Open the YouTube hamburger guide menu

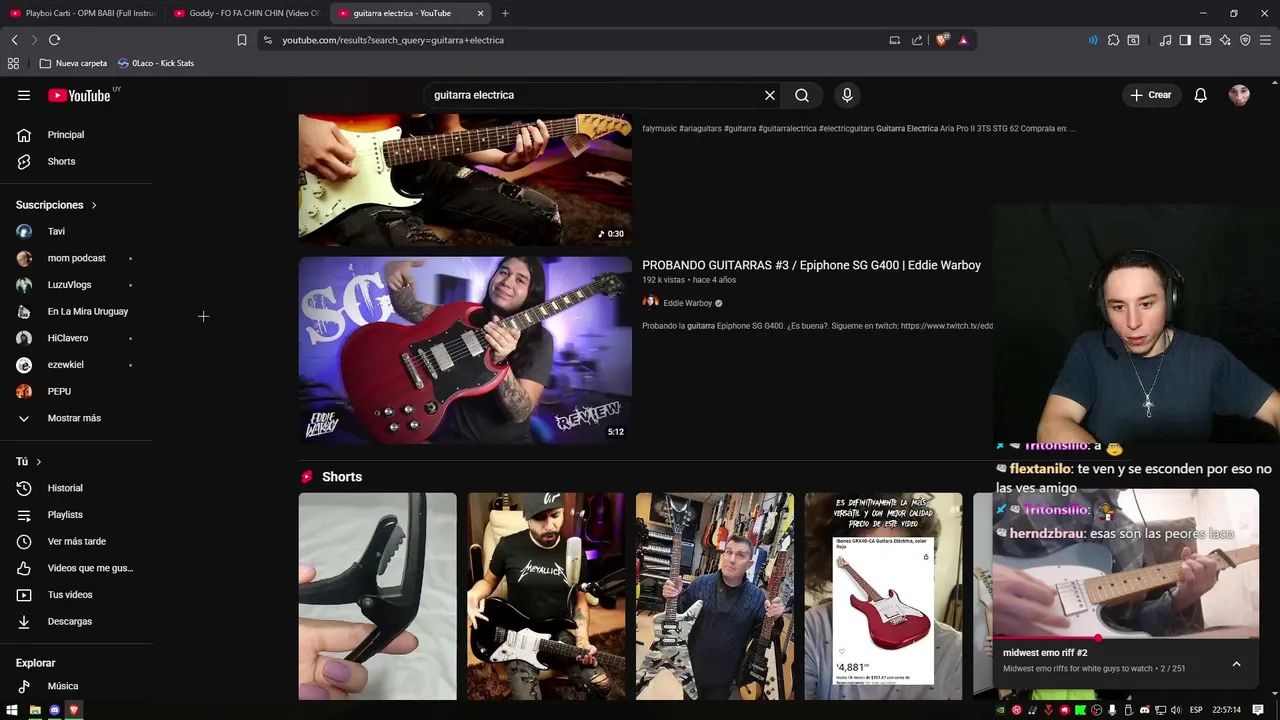(24, 95)
